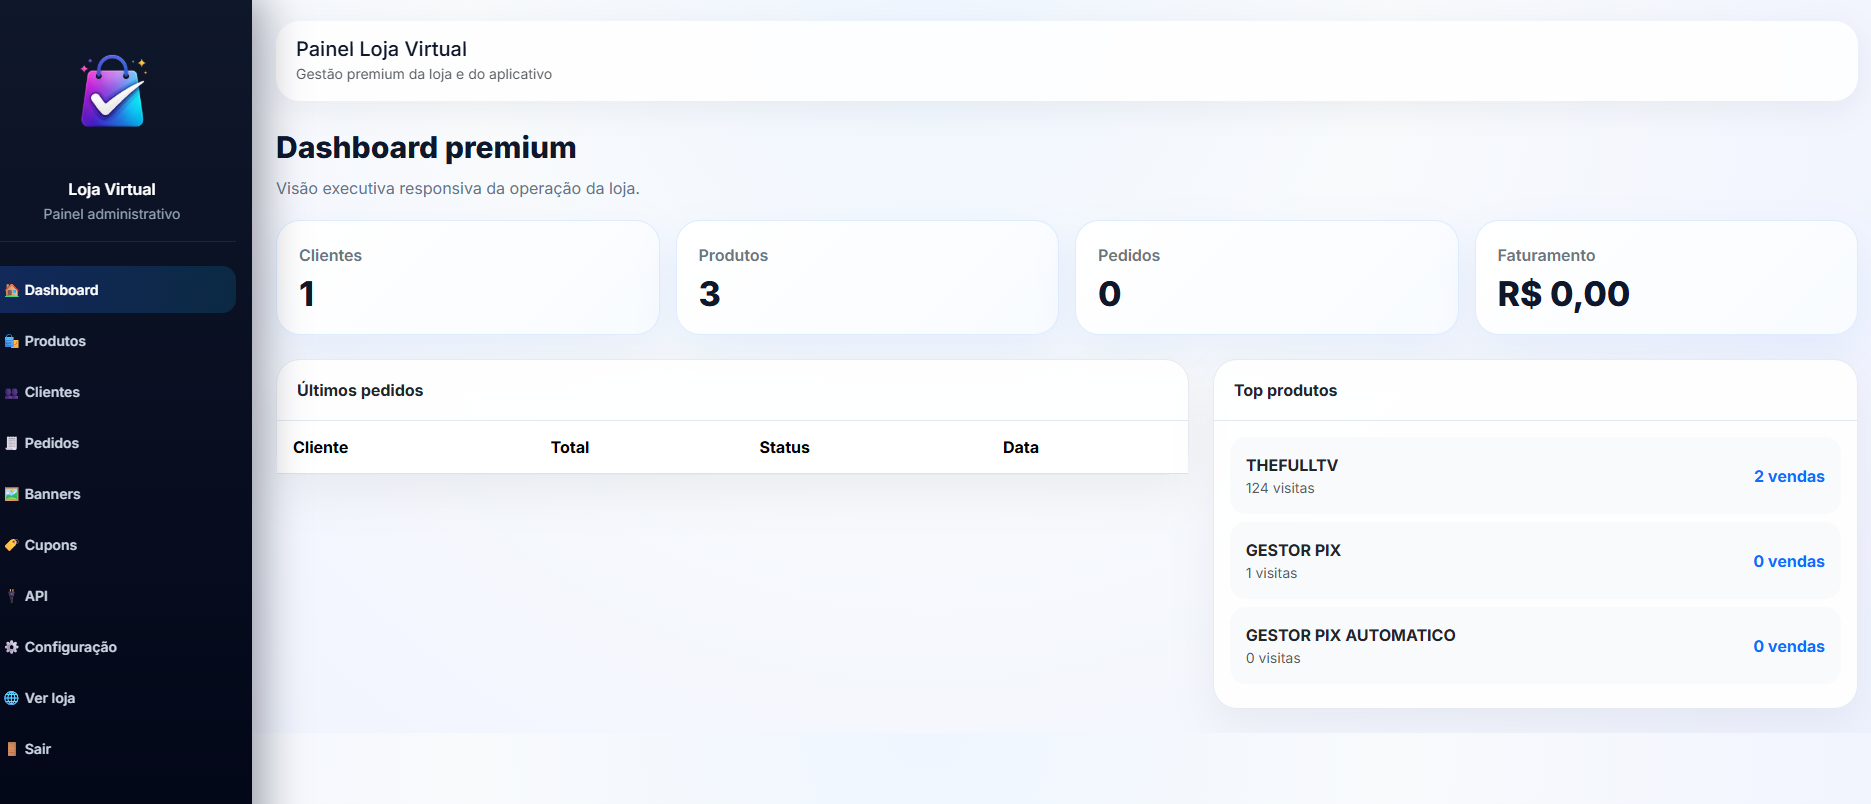
Task: Click the Cupons tag icon
Action: click(x=12, y=545)
